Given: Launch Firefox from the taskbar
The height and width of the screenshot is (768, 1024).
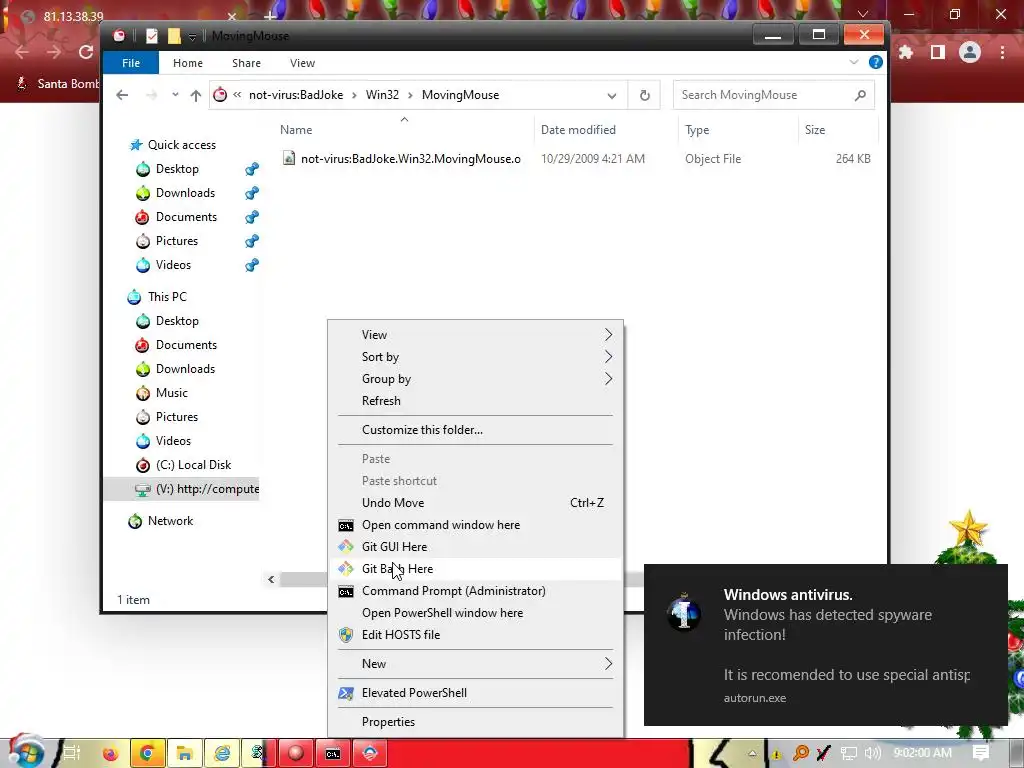Looking at the screenshot, I should 110,754.
